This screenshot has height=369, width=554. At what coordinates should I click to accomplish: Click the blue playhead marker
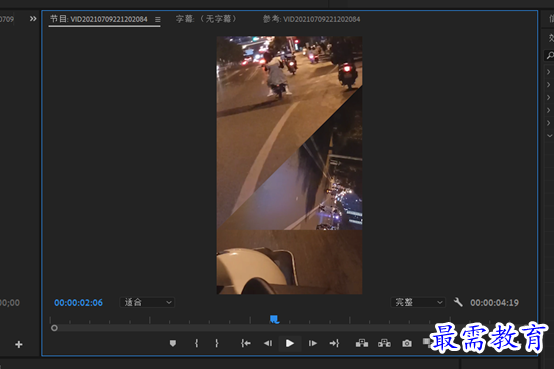point(275,320)
